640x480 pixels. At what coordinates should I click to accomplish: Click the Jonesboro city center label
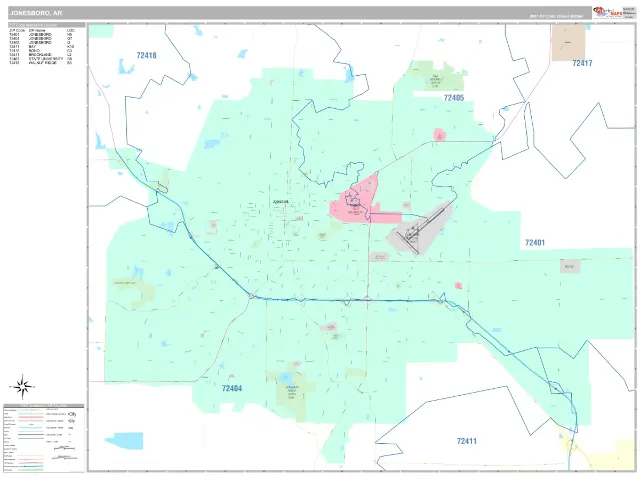click(280, 202)
